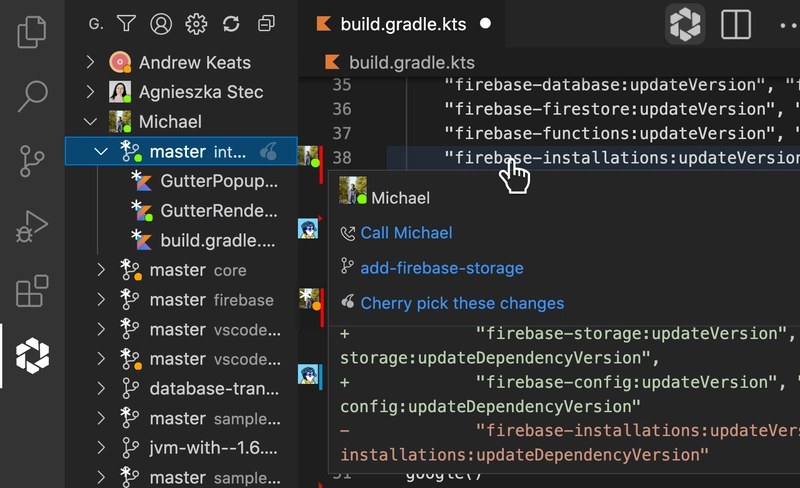The image size is (800, 488).
Task: Expand Andrew Keats tree node
Action: click(91, 63)
